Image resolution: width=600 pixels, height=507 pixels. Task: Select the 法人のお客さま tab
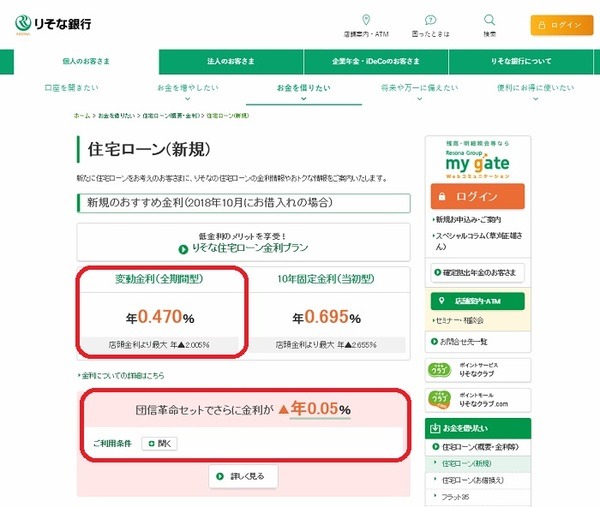click(x=231, y=61)
